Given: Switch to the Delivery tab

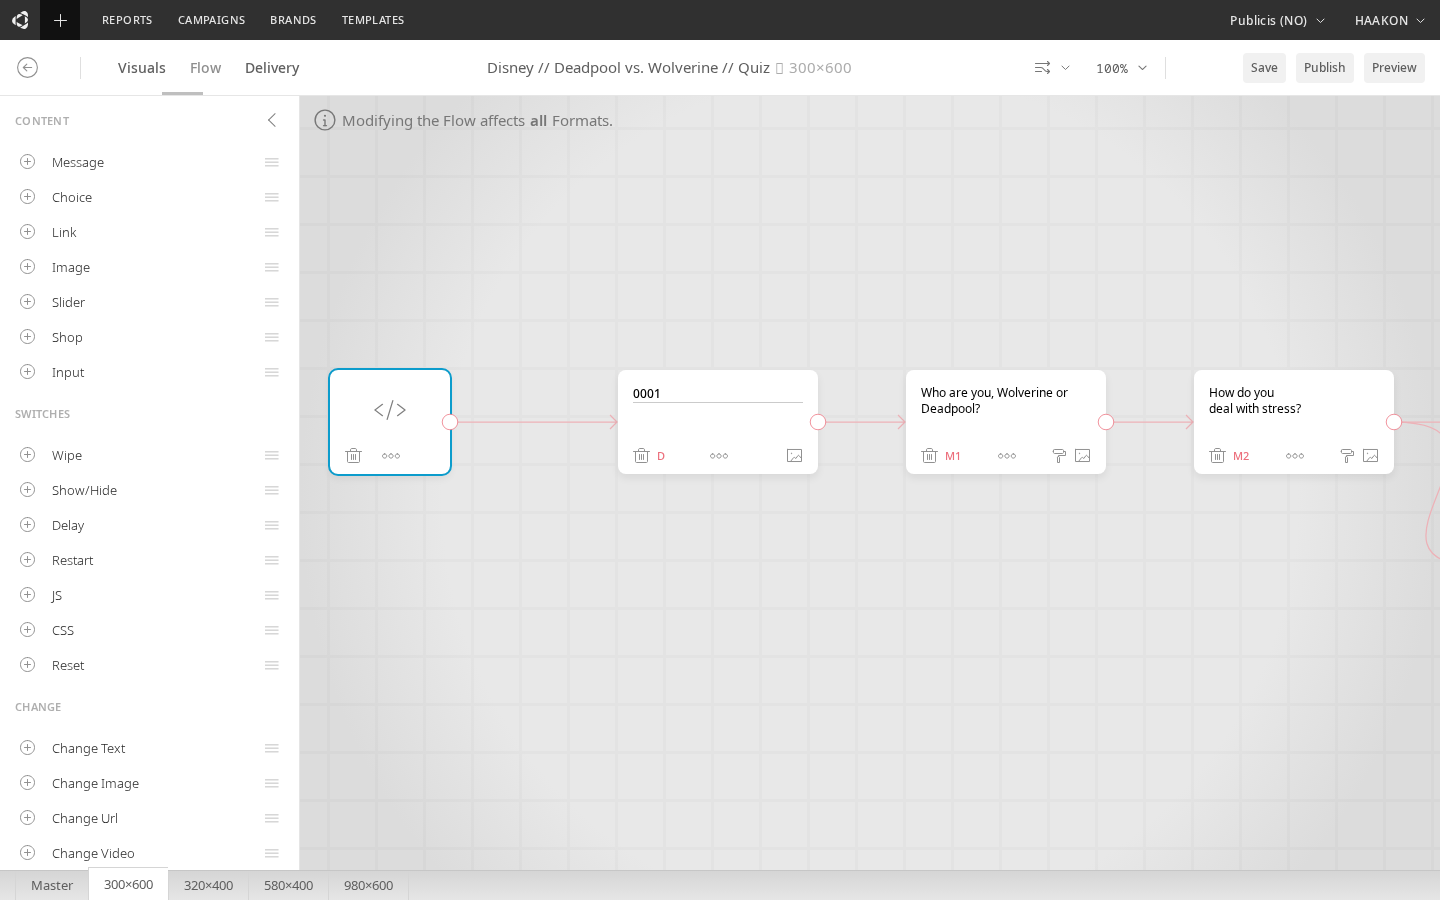Looking at the screenshot, I should (271, 67).
